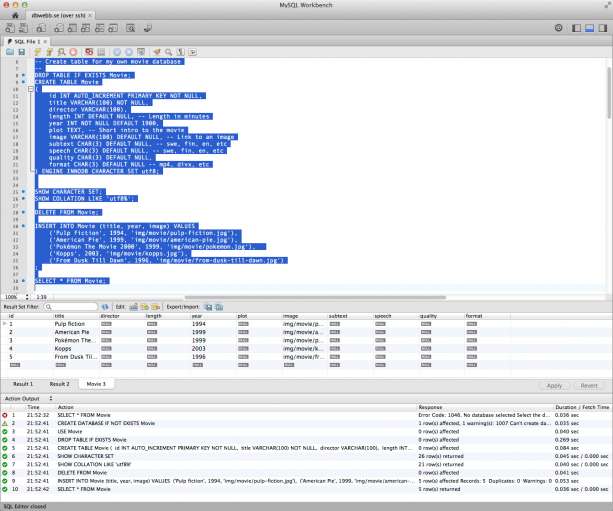Screen dimensions: 613x511
Task: Open inspector for selected object
Action: (41, 28)
